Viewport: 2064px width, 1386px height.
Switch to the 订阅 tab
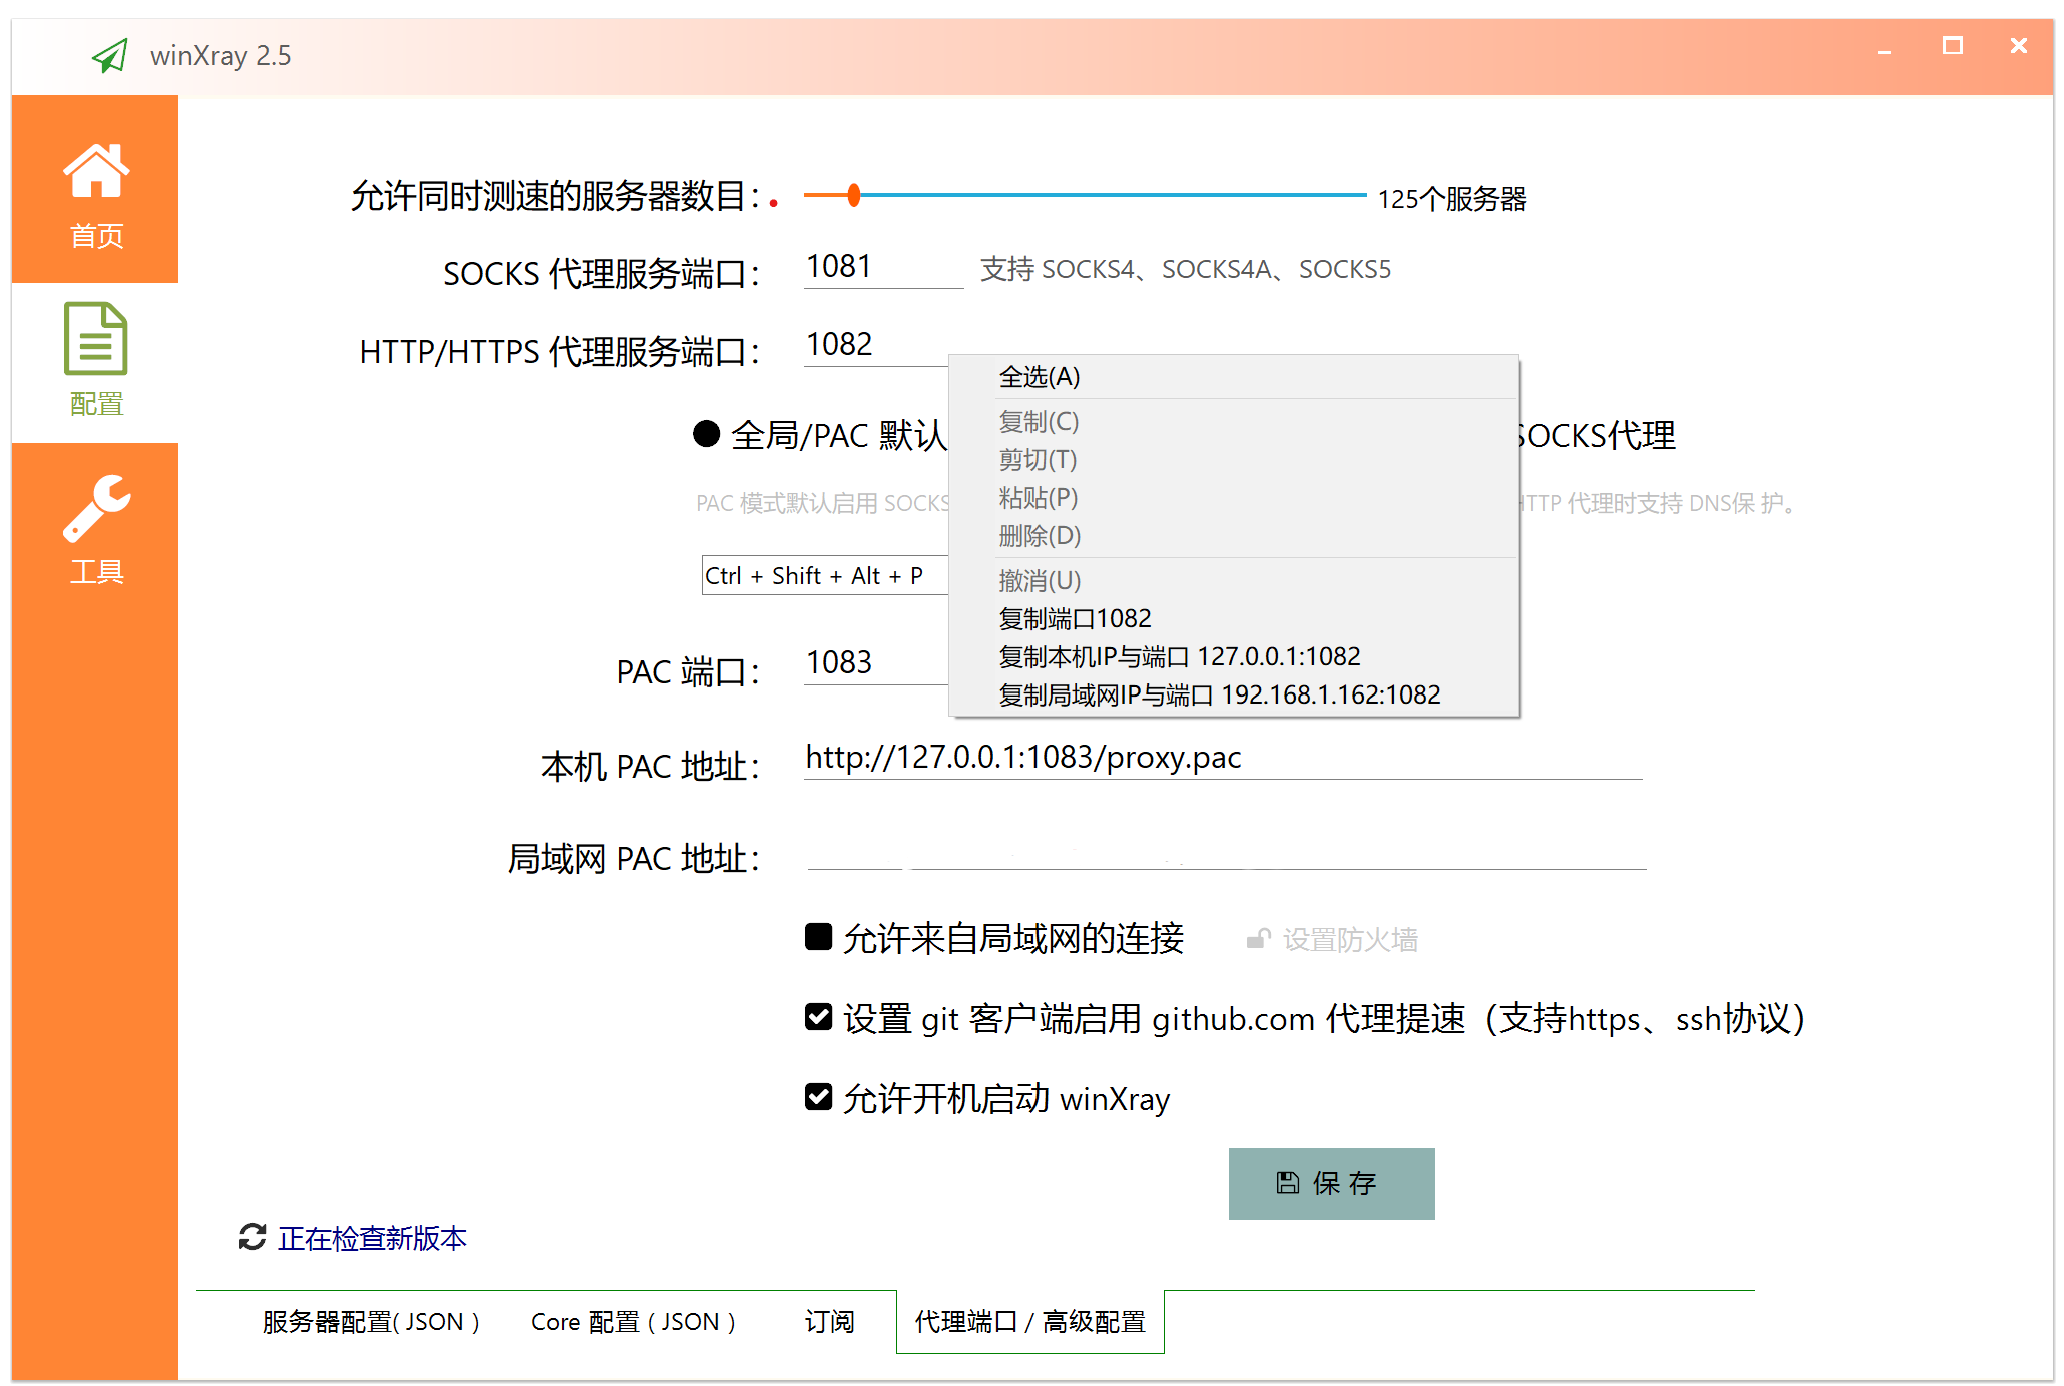pos(829,1322)
